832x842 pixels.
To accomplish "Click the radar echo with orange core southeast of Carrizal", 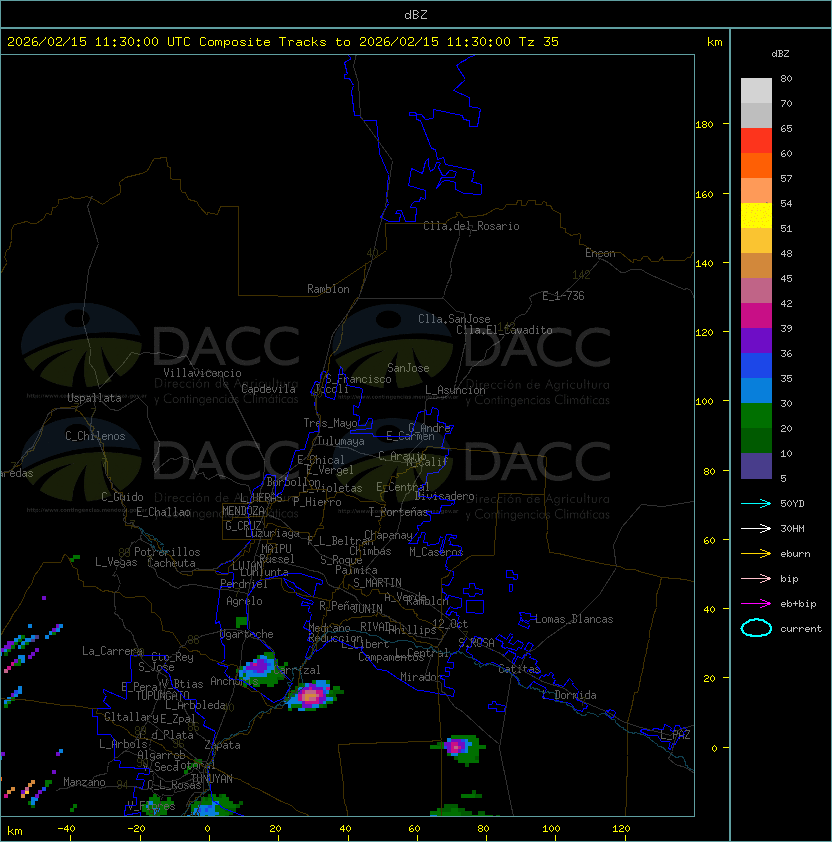I will coord(312,695).
